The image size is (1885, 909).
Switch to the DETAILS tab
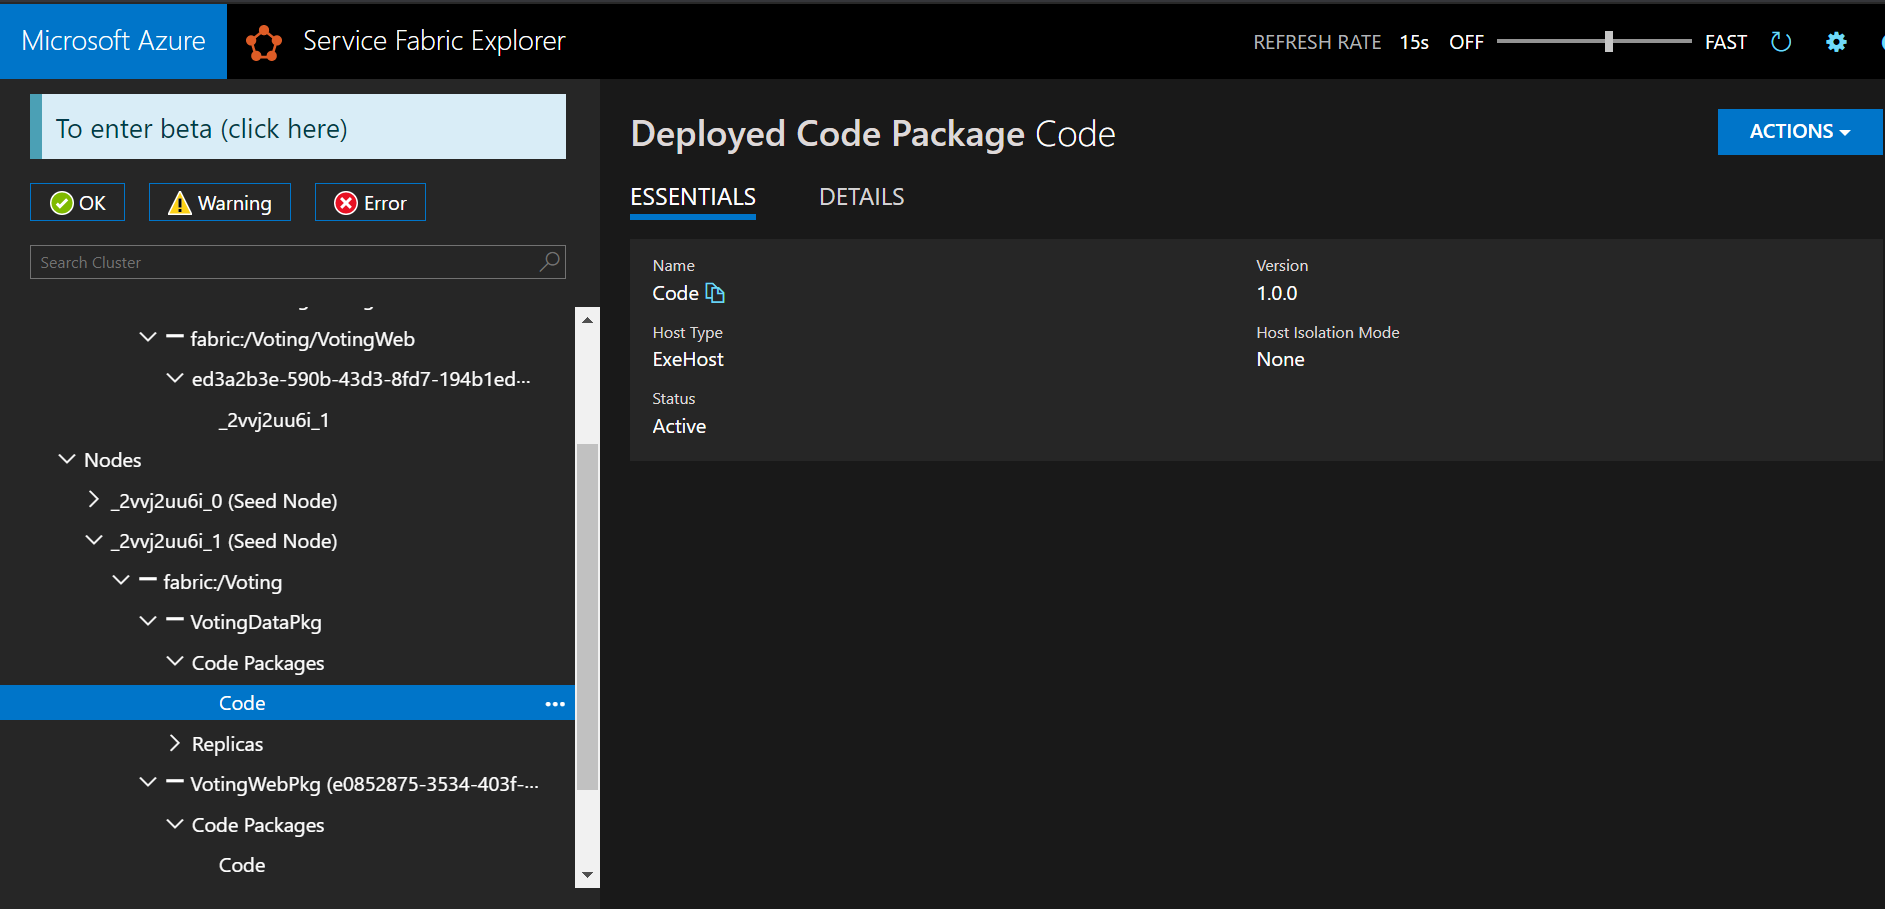pyautogui.click(x=861, y=196)
